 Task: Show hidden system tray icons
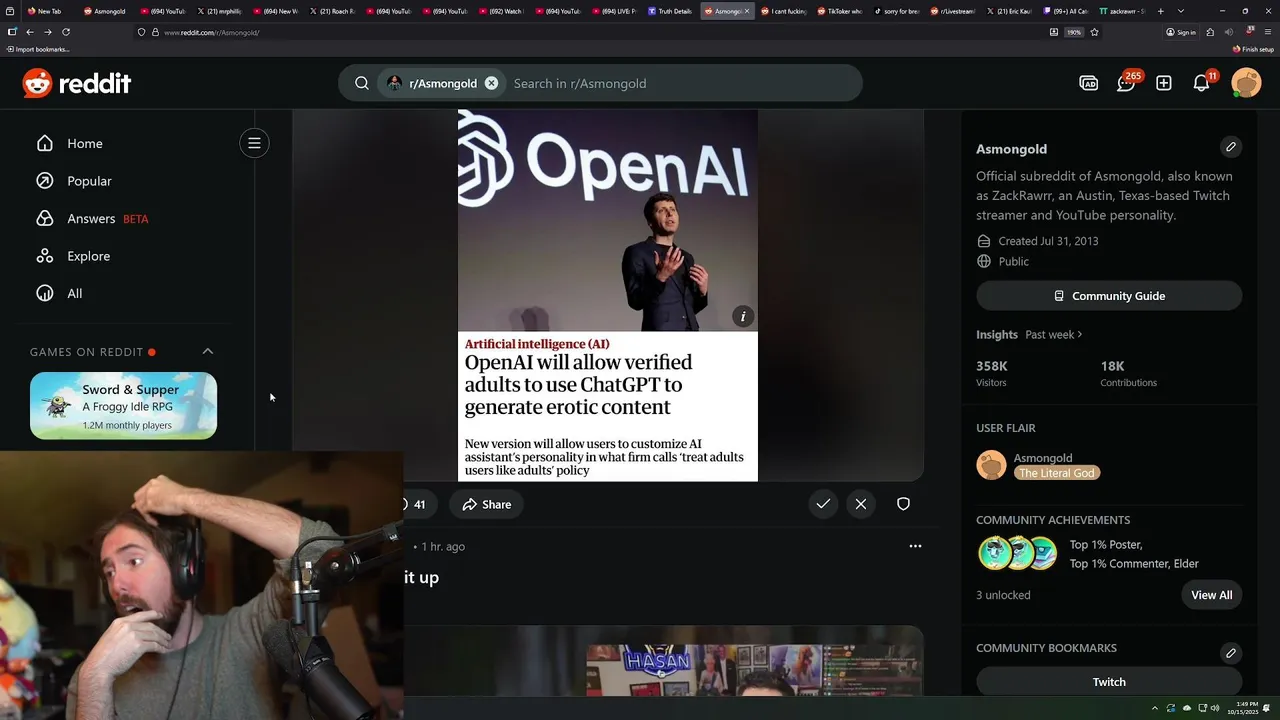coord(1154,708)
